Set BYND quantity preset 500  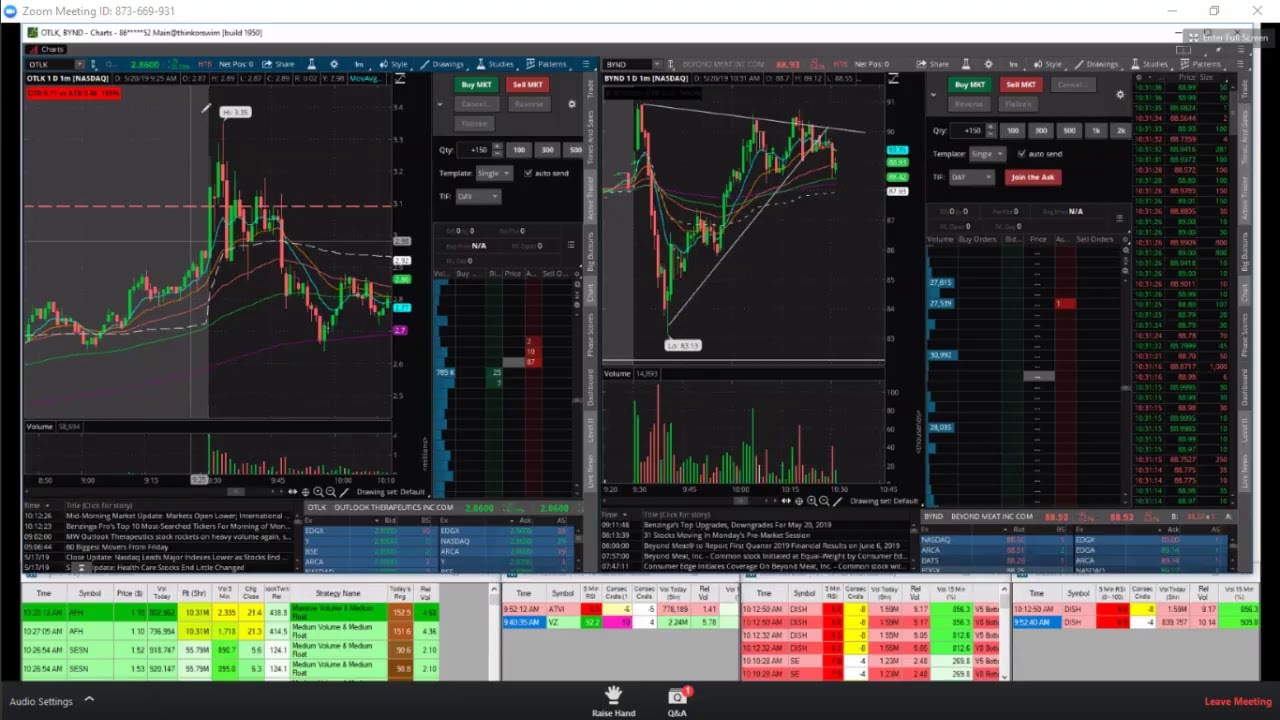1070,131
